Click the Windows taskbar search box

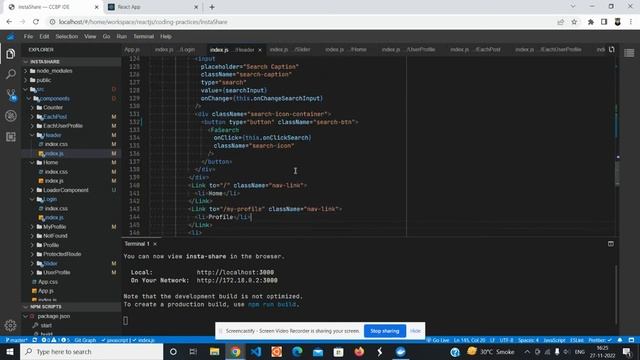point(91,351)
